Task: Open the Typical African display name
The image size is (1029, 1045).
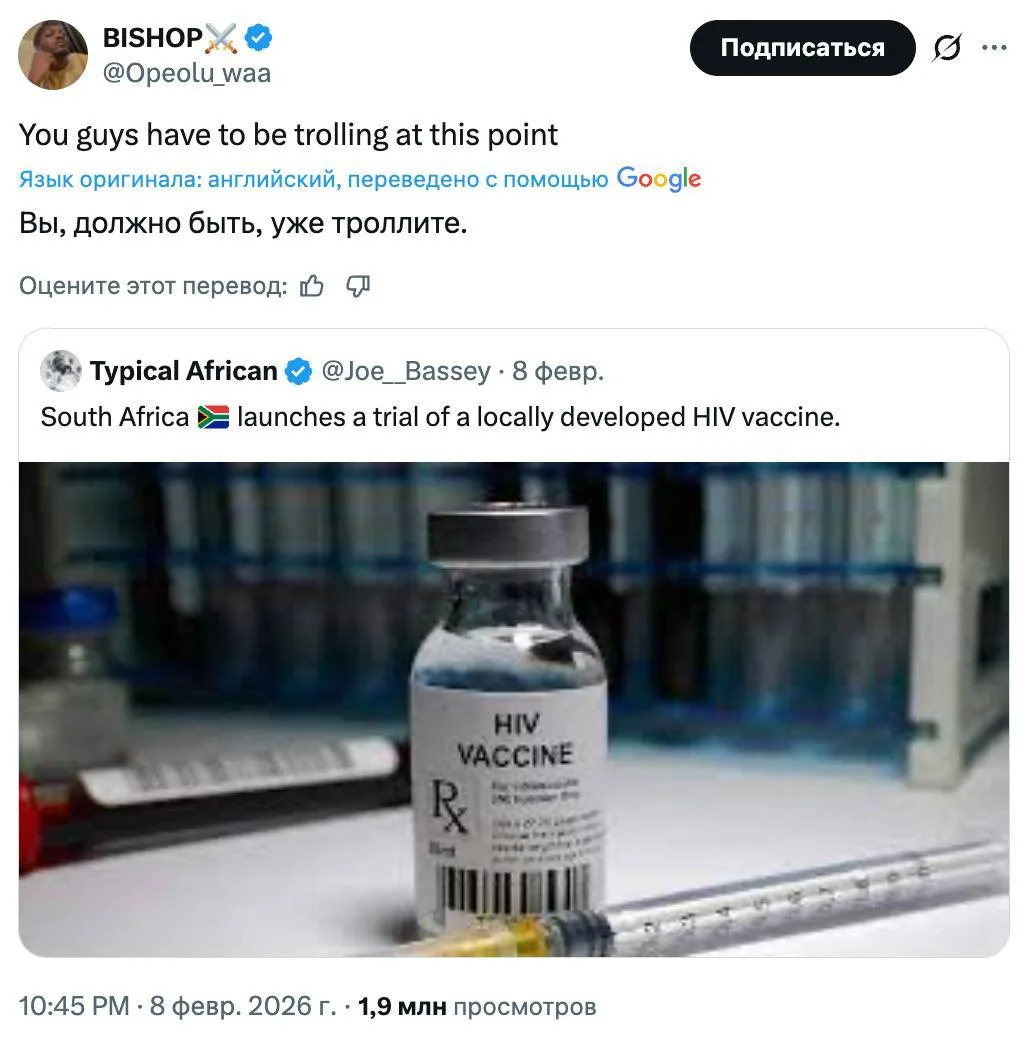Action: click(x=183, y=372)
